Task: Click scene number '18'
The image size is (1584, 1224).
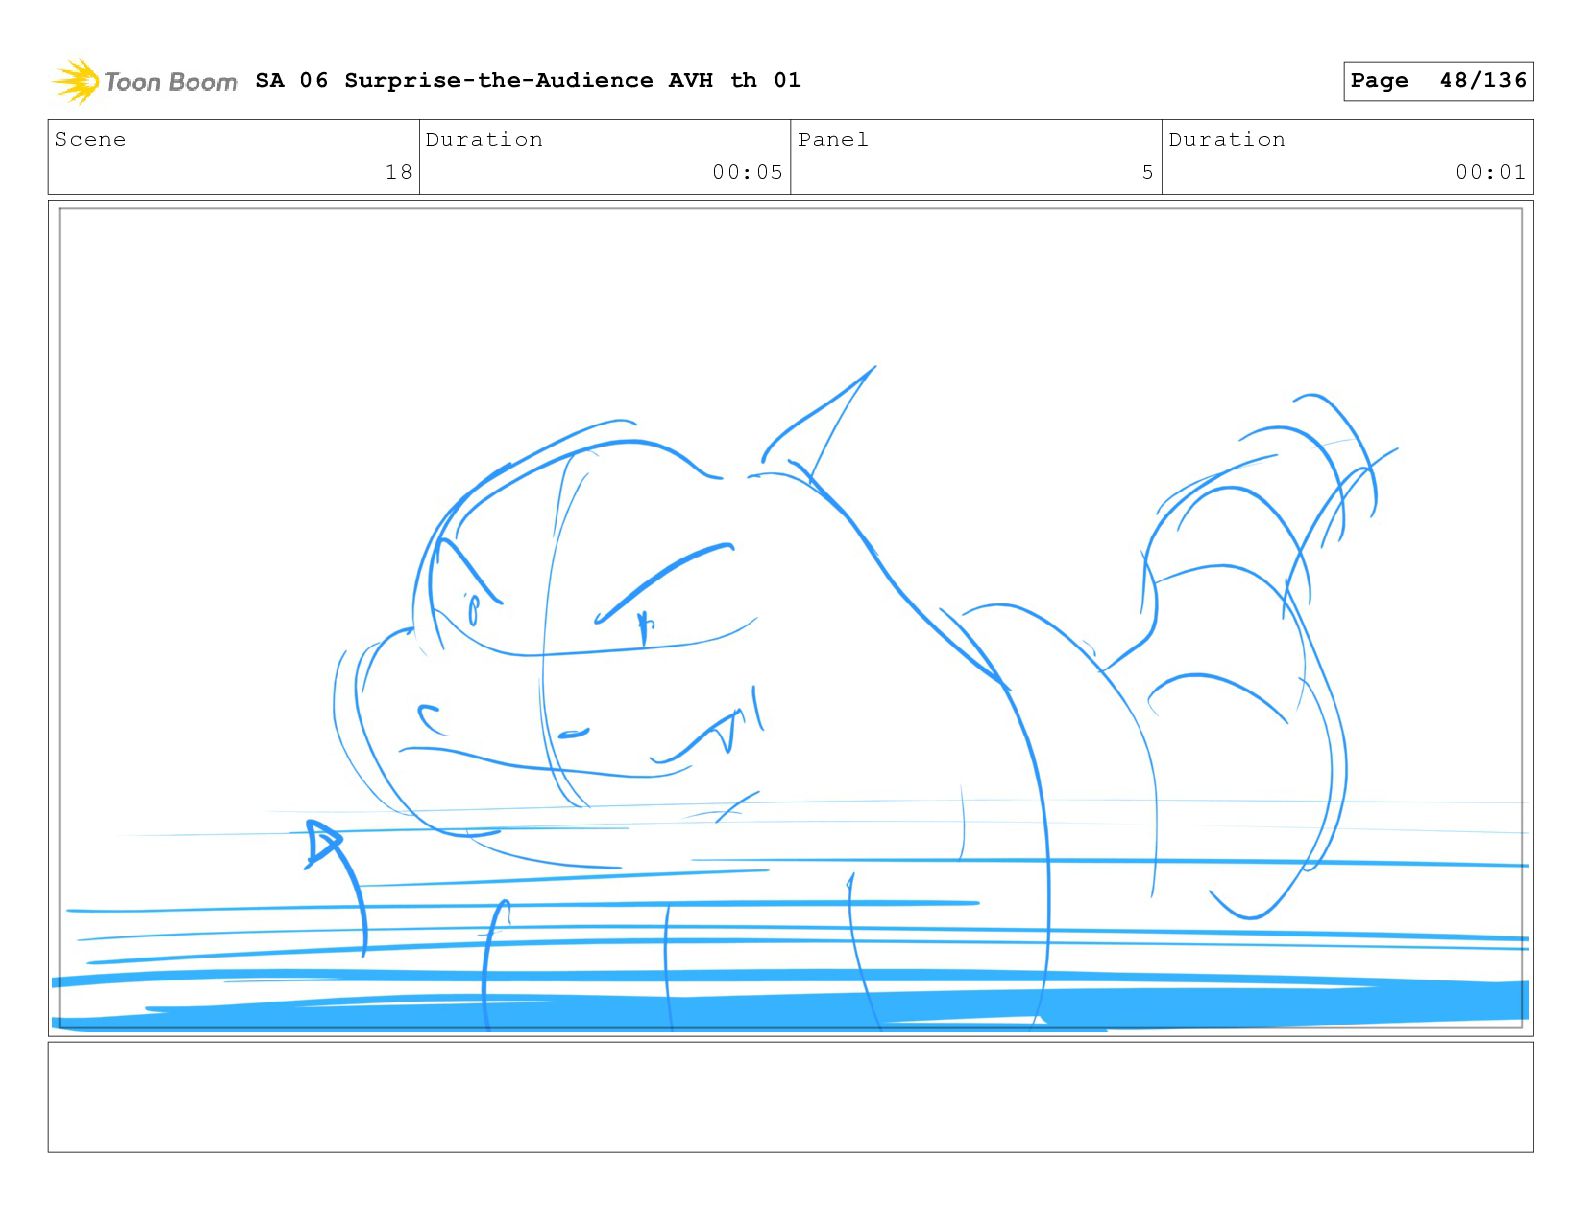Action: [399, 172]
